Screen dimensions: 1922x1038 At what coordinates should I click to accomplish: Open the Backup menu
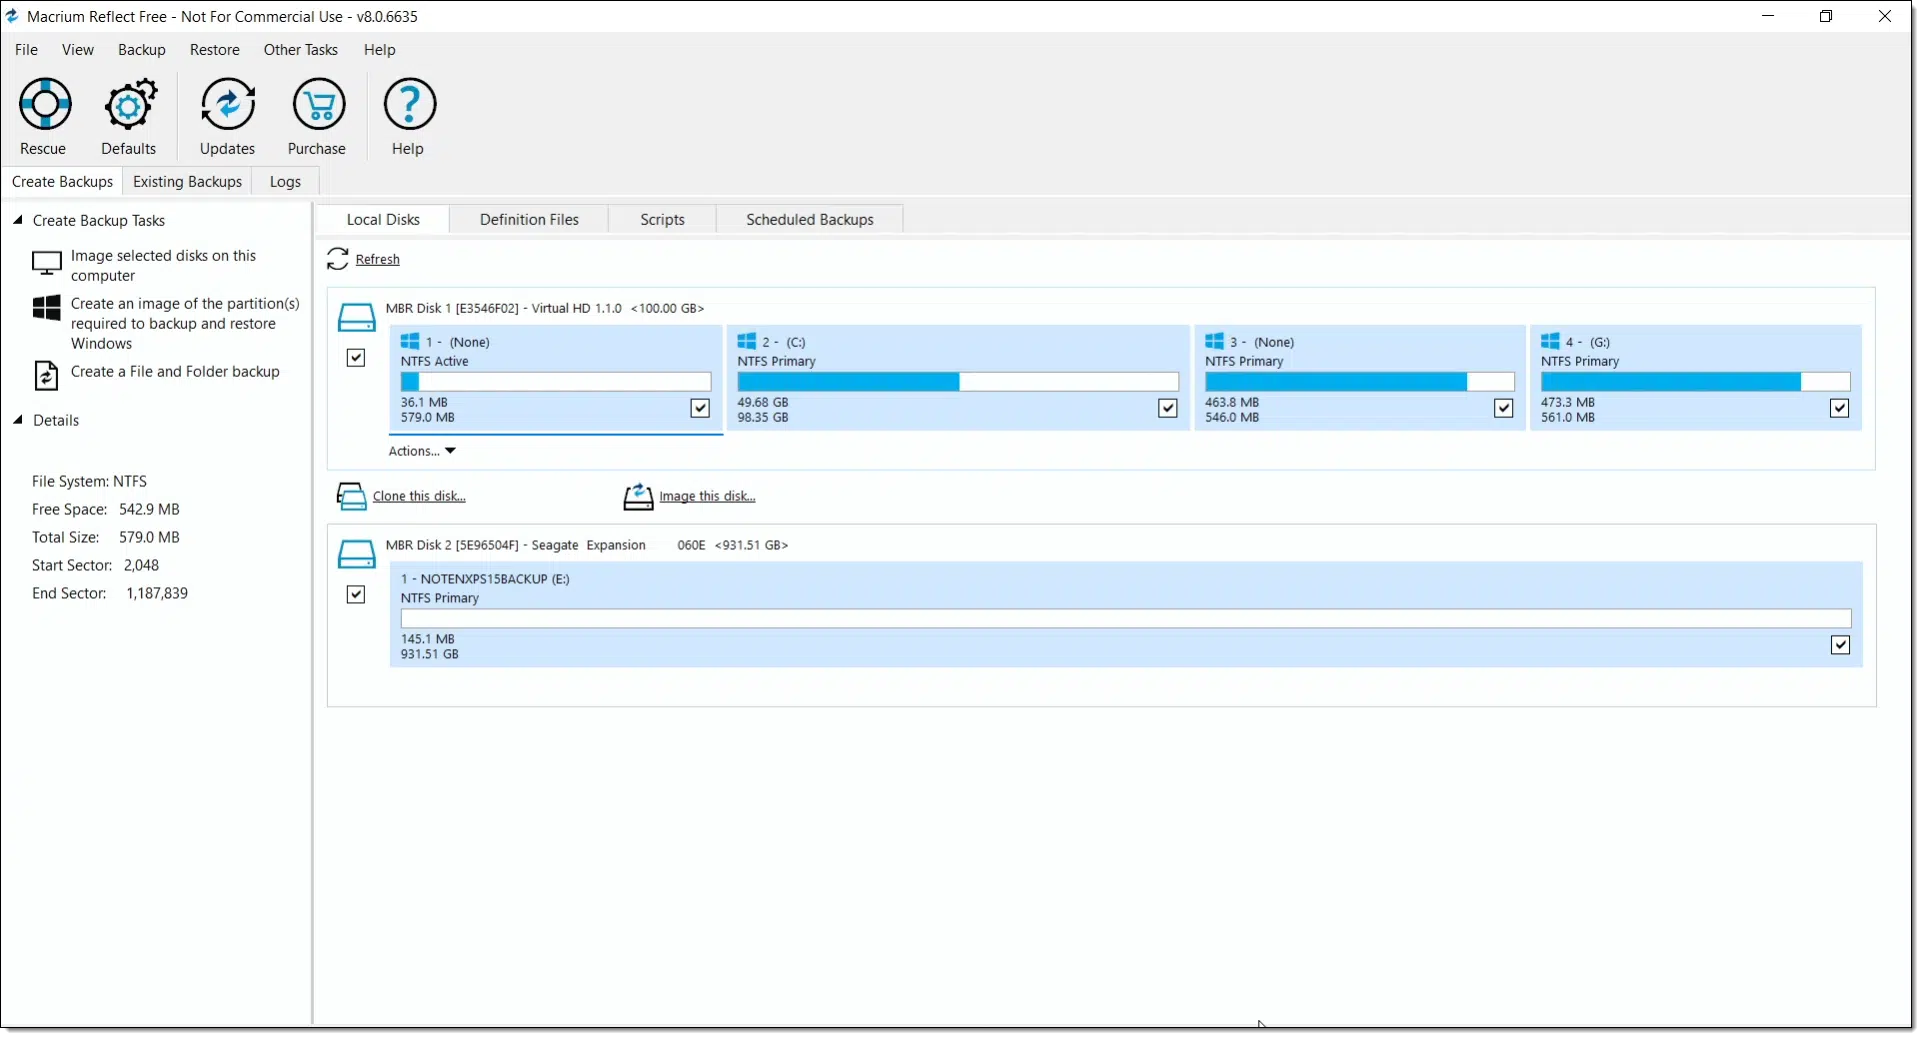point(142,50)
